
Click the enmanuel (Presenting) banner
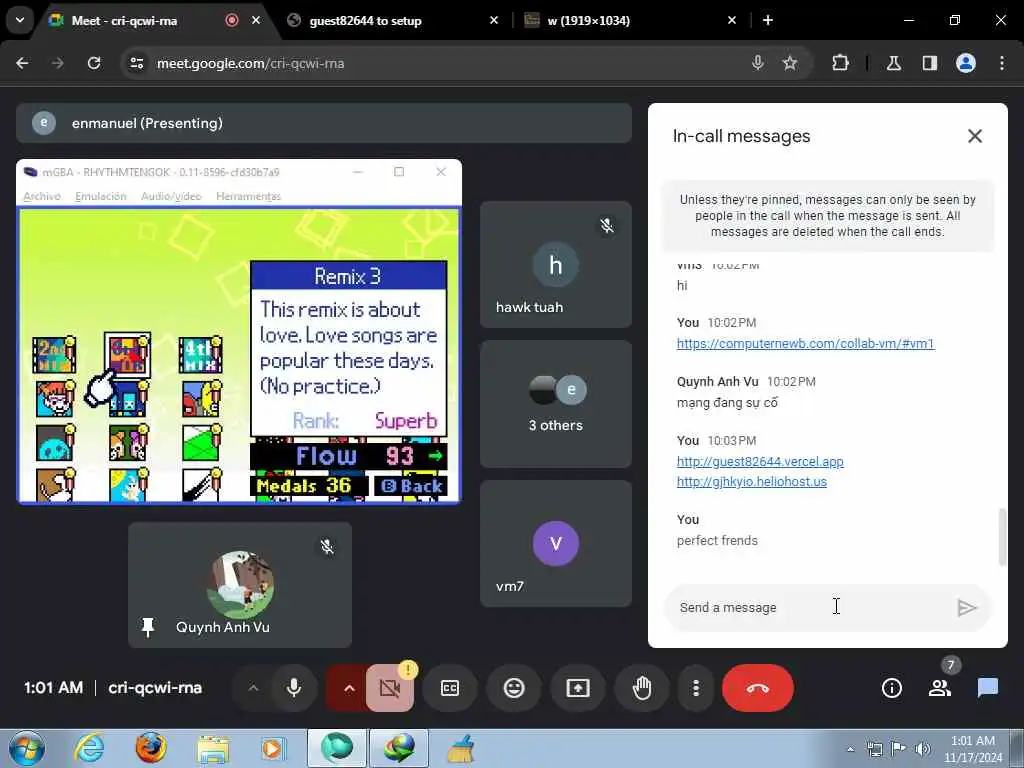(x=324, y=123)
